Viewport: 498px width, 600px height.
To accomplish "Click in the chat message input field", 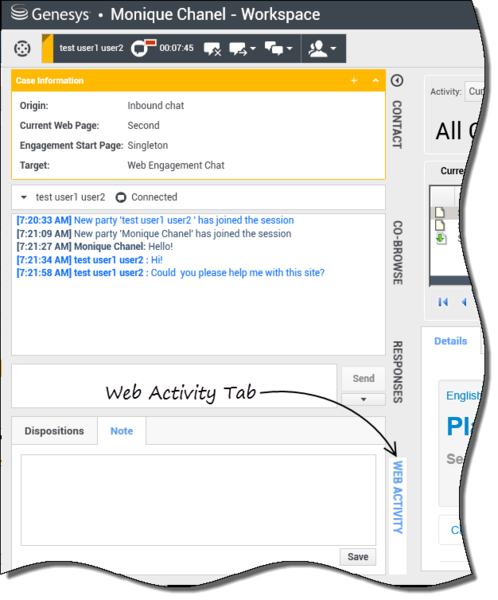I will (174, 385).
